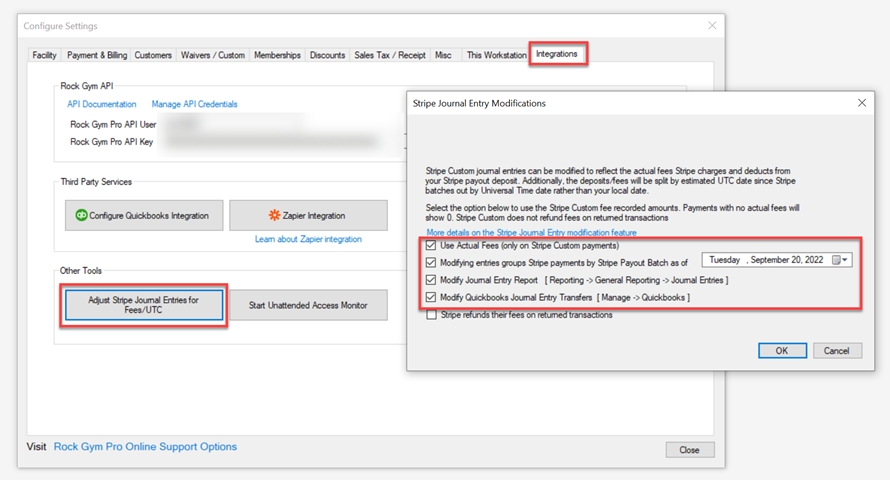Close the Stripe Journal Entry Modifications dialog
Screen dimensions: 890x480
coord(862,103)
